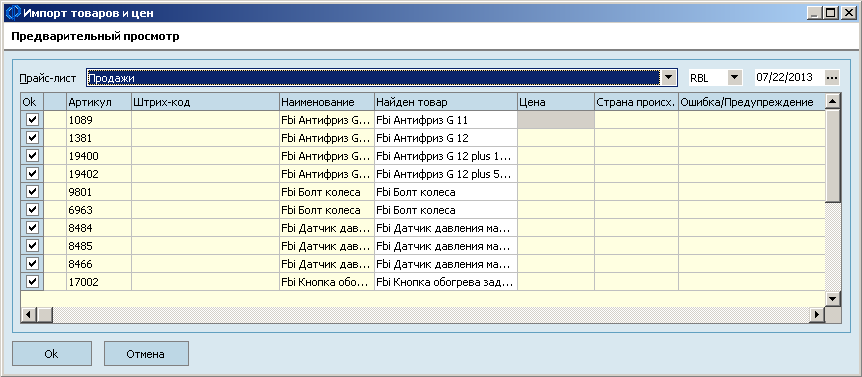This screenshot has width=862, height=377.
Task: Select article cell 6963
Action: 98,210
